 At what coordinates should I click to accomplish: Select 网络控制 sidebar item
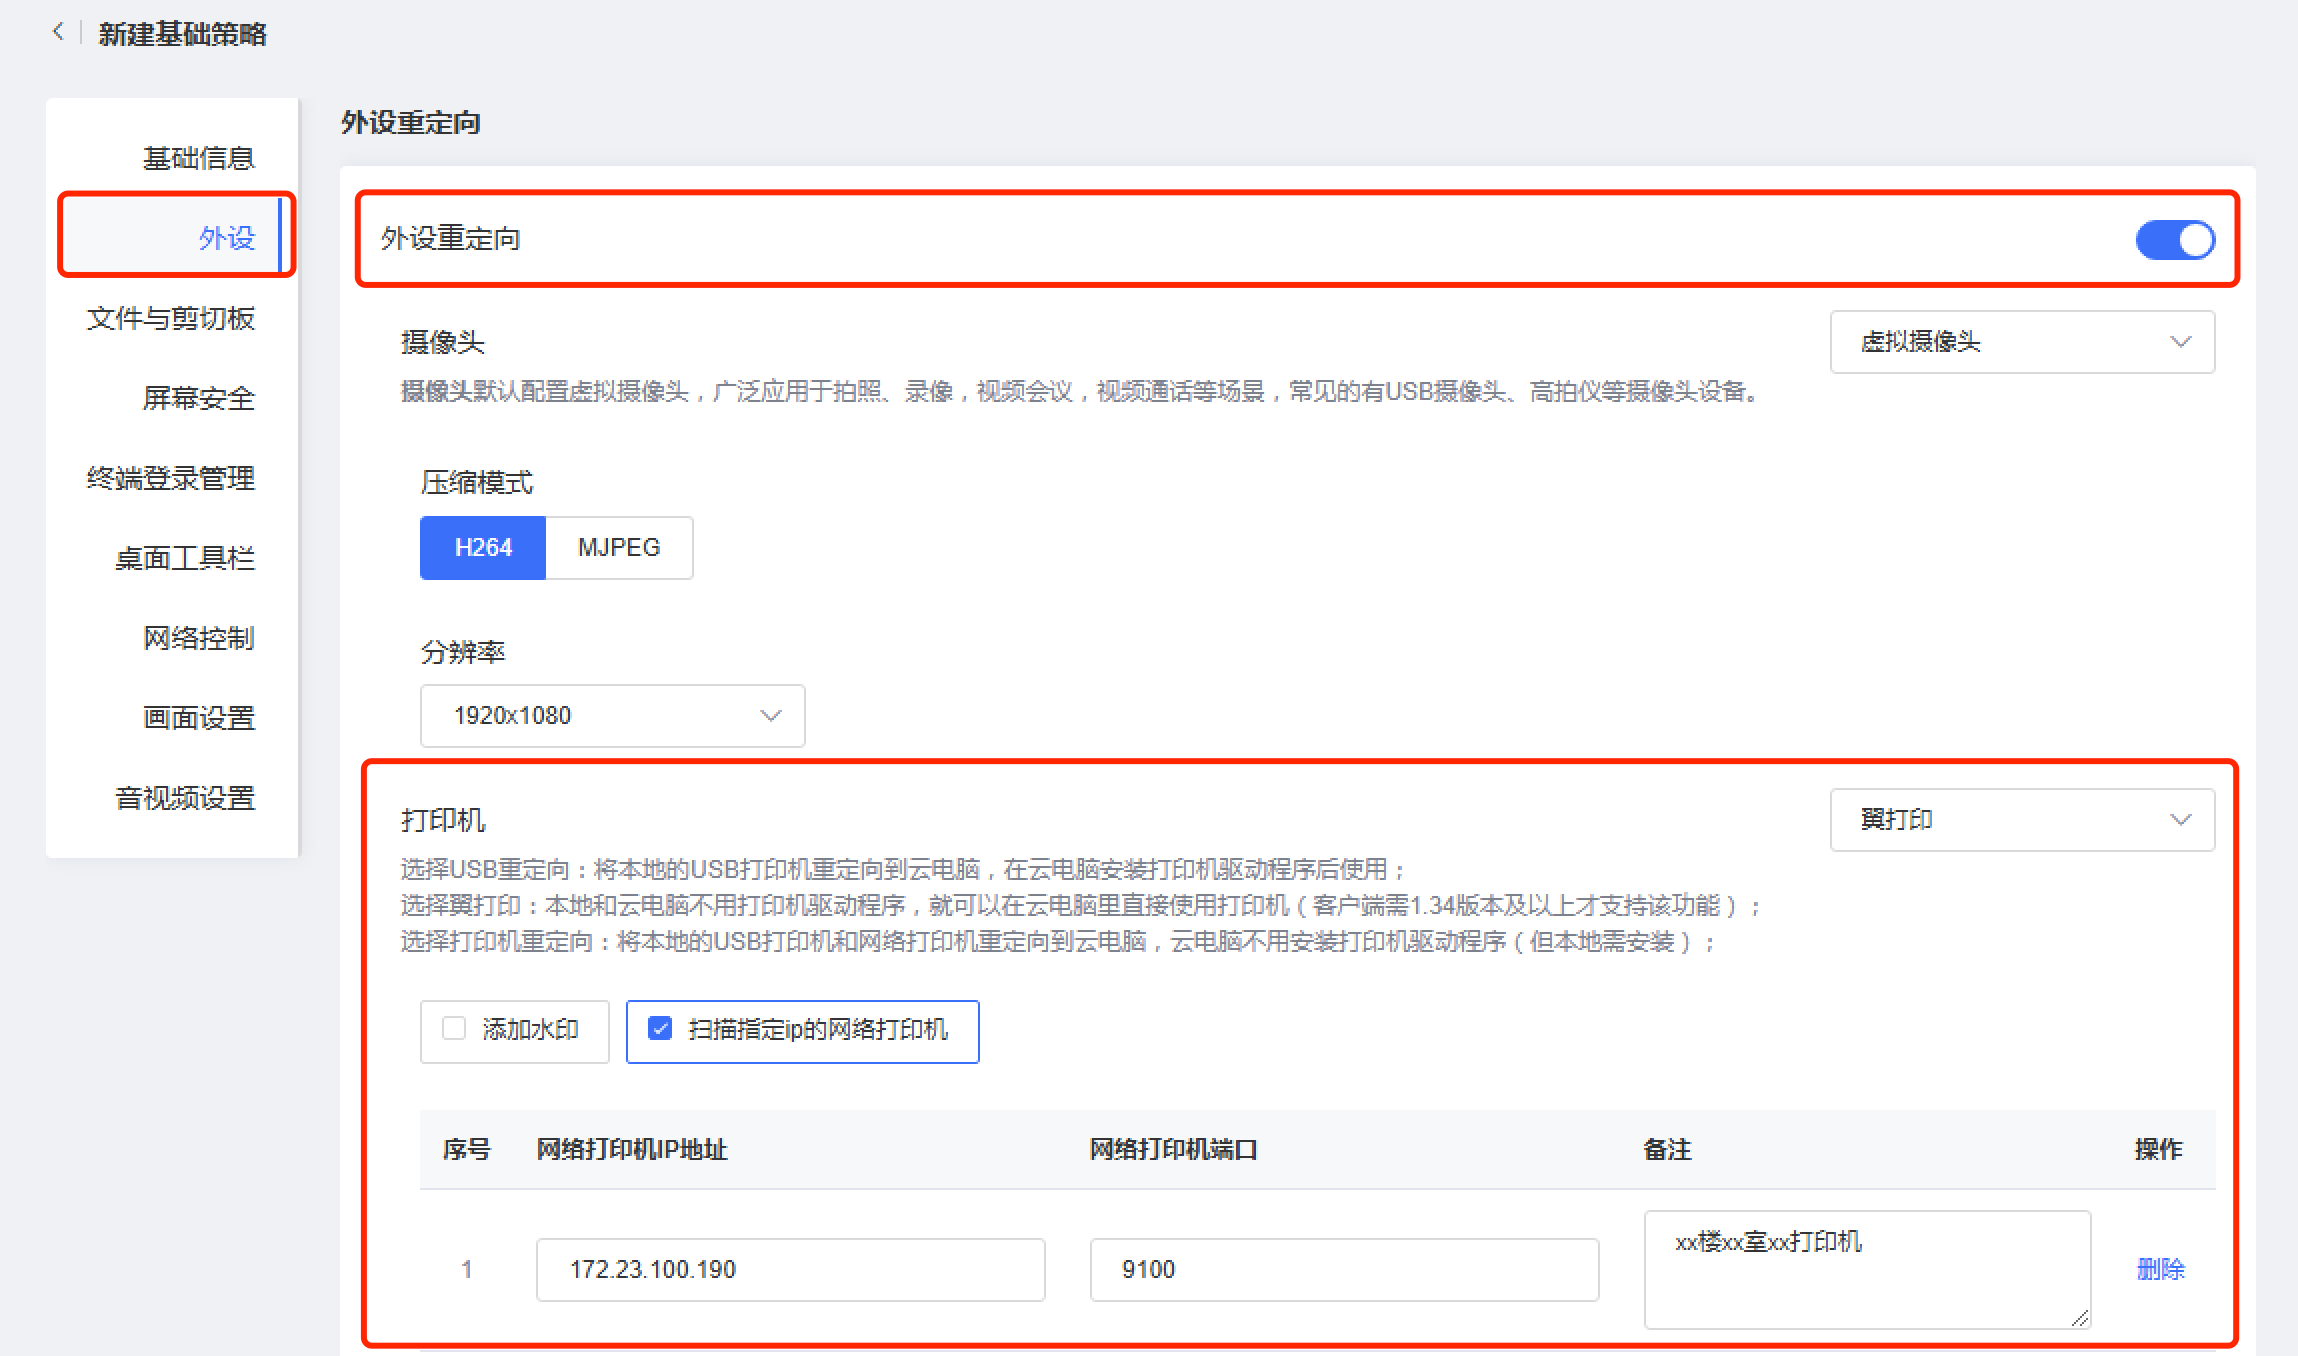(x=198, y=638)
